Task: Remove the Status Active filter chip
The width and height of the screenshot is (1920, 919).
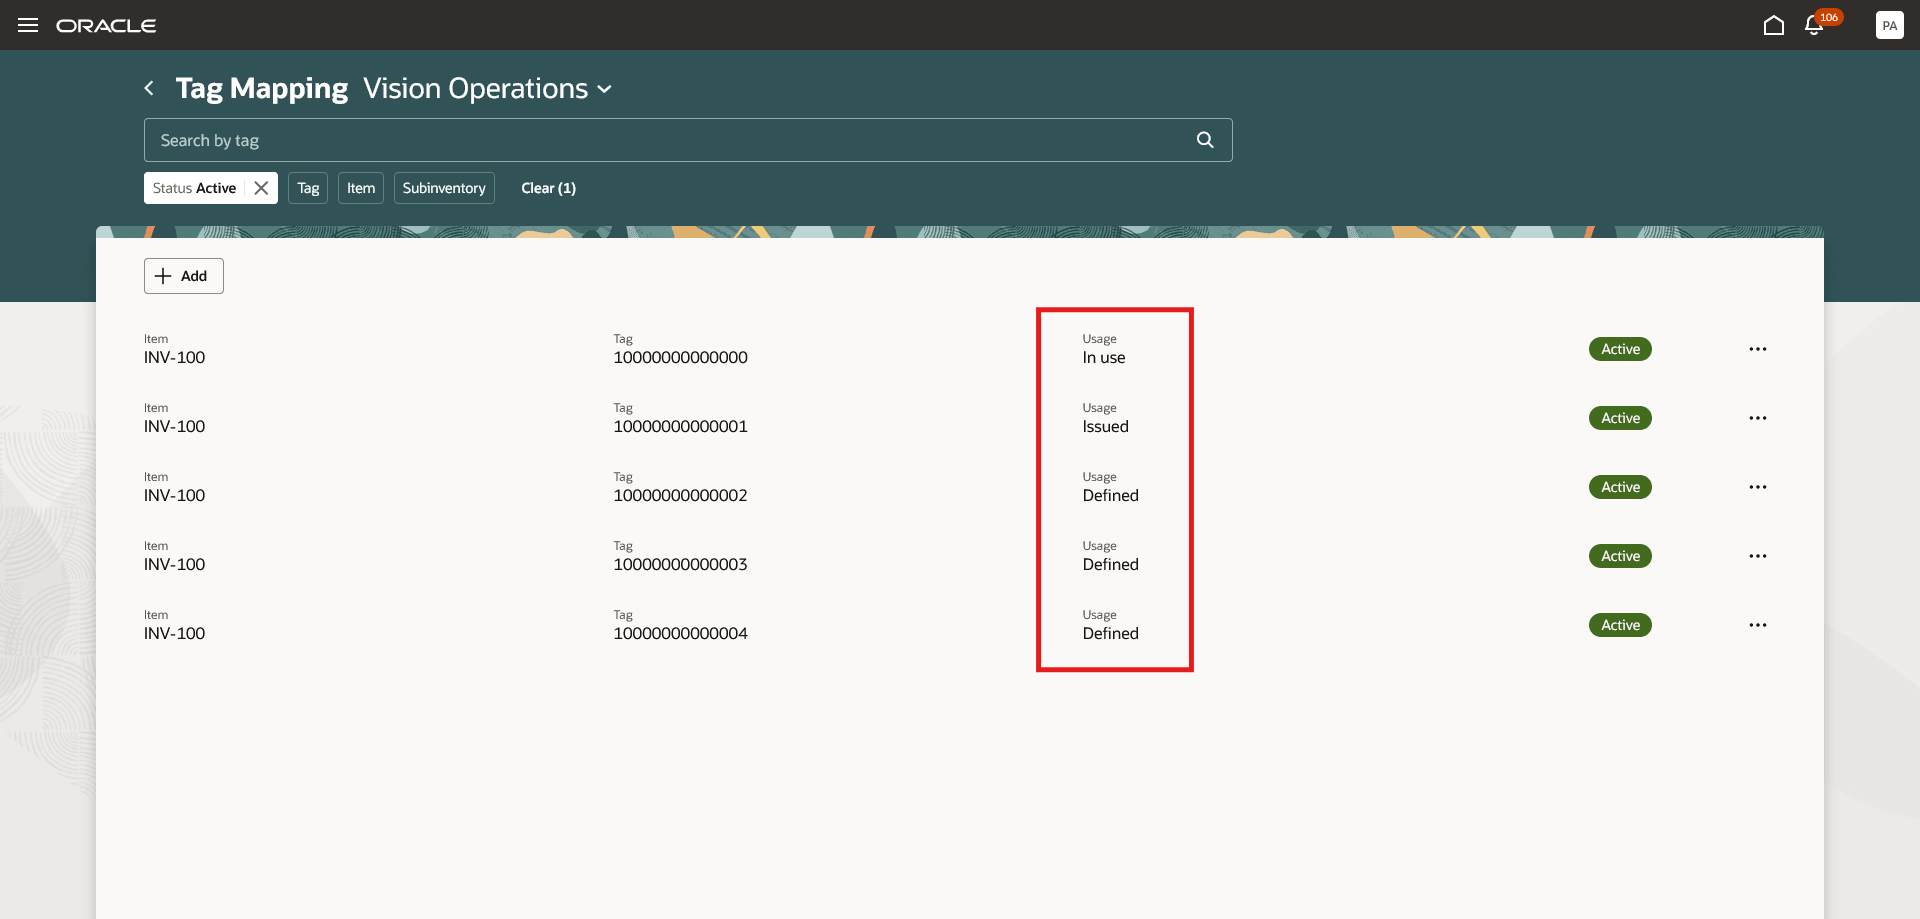Action: 260,187
